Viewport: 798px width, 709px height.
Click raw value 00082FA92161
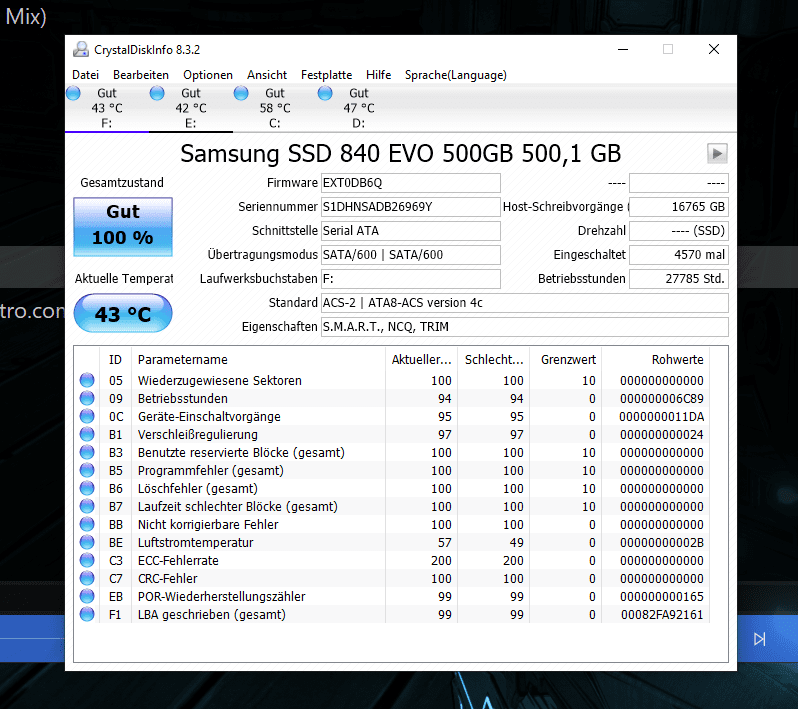662,614
